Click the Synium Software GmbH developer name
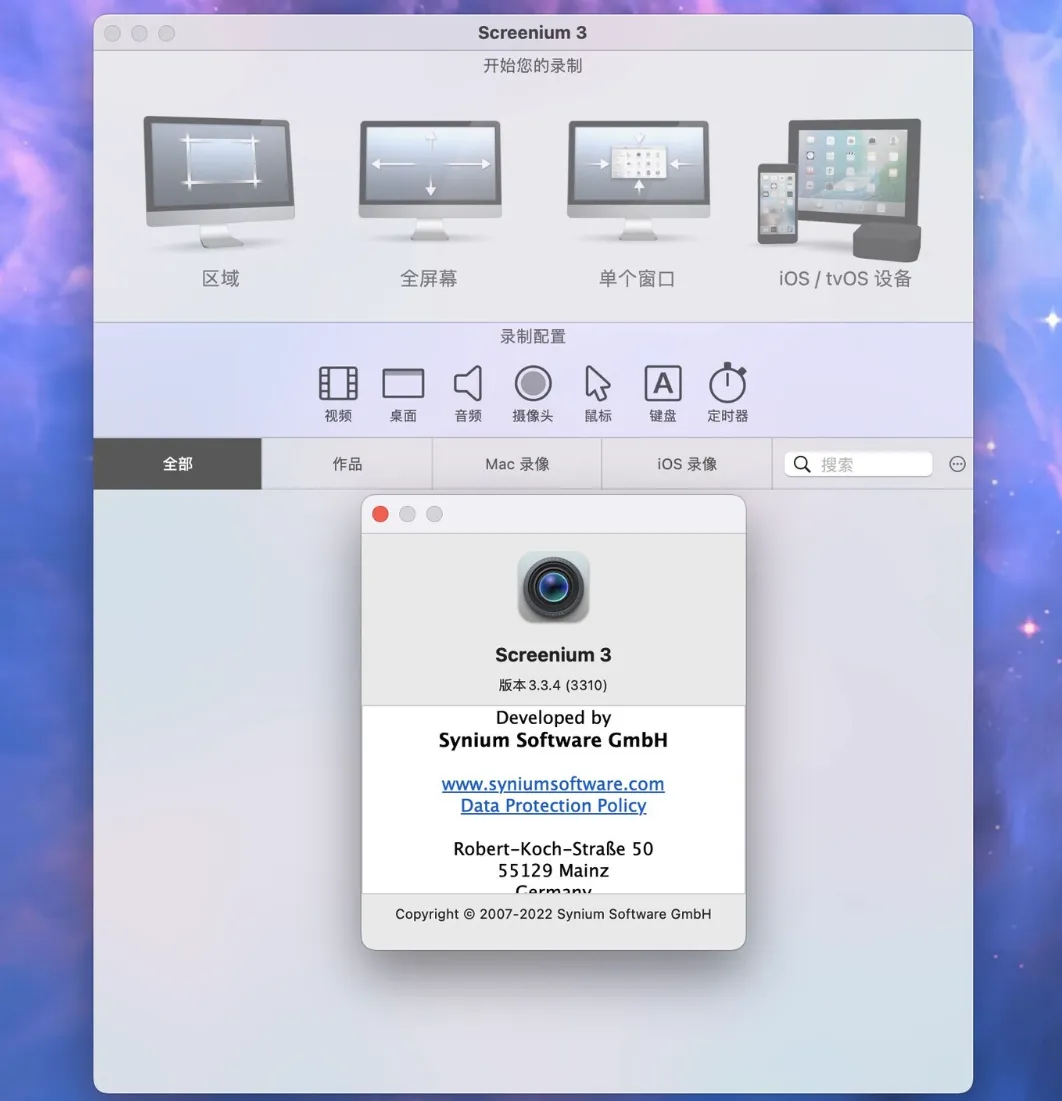The height and width of the screenshot is (1101, 1062). [x=553, y=740]
